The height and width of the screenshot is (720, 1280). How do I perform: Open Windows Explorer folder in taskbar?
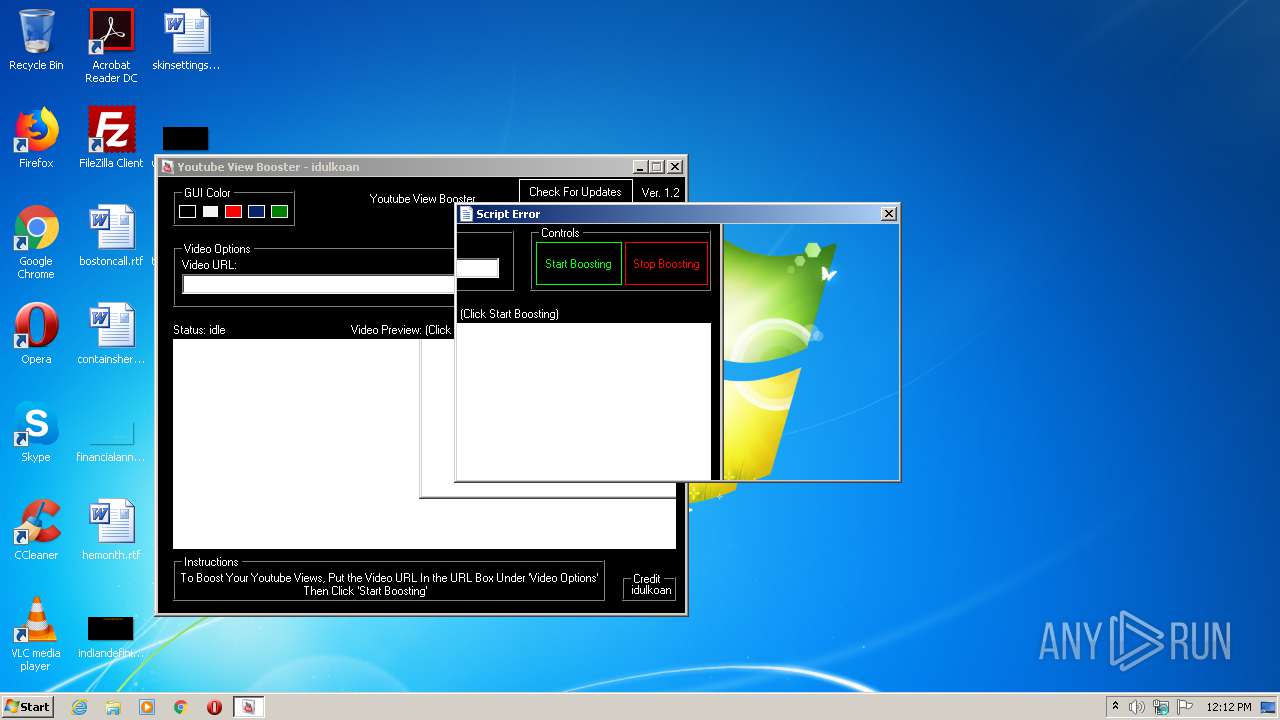[x=113, y=707]
